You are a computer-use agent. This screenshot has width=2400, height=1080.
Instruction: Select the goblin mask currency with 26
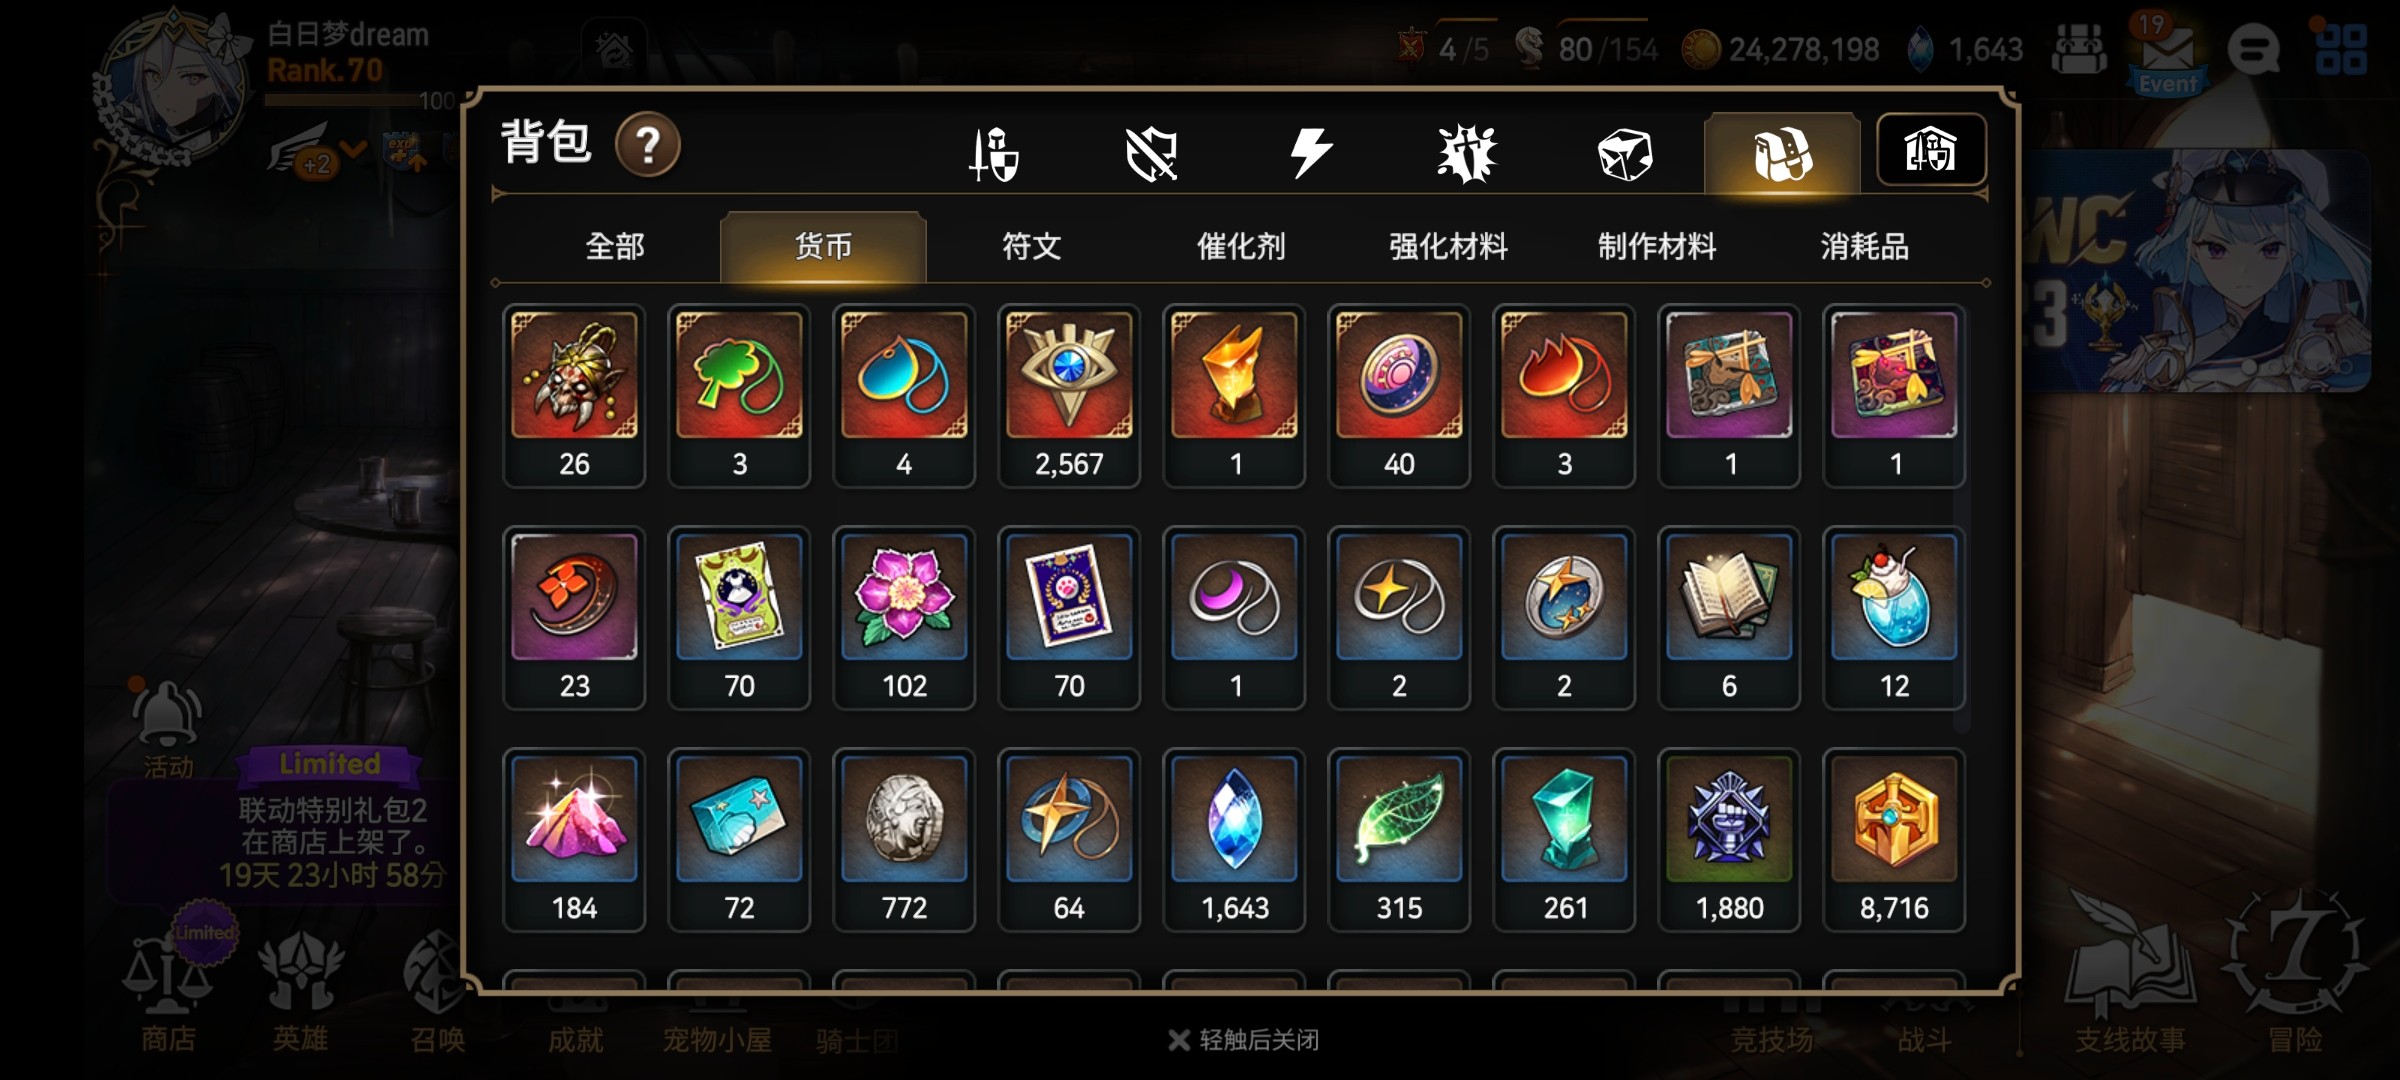pyautogui.click(x=574, y=396)
